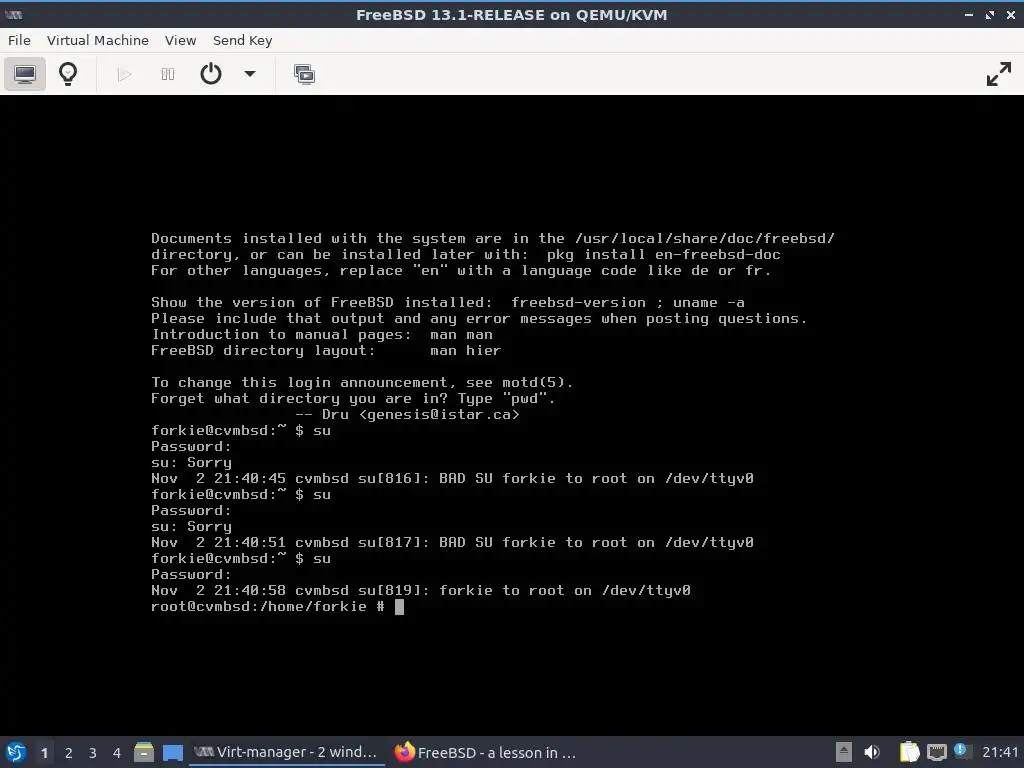Click the virt-manager icon in title bar

click(14, 14)
